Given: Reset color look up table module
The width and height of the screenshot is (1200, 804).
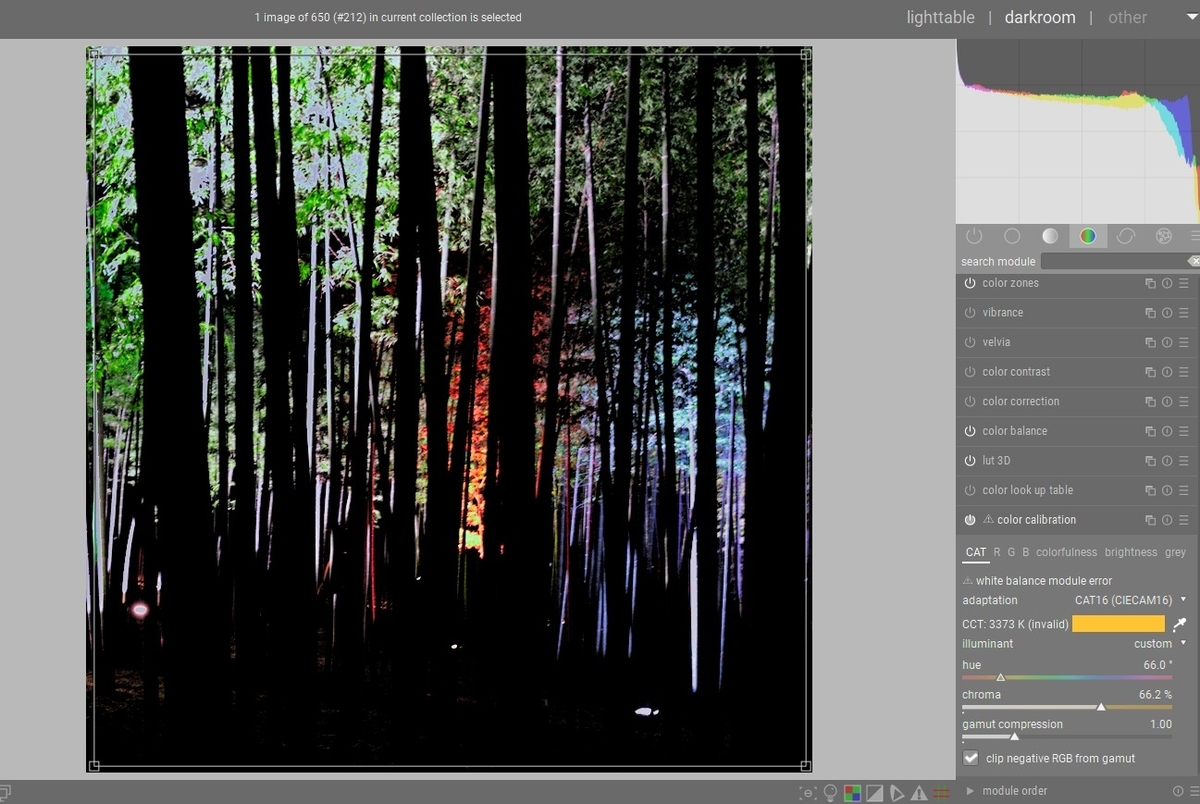Looking at the screenshot, I should 1167,491.
